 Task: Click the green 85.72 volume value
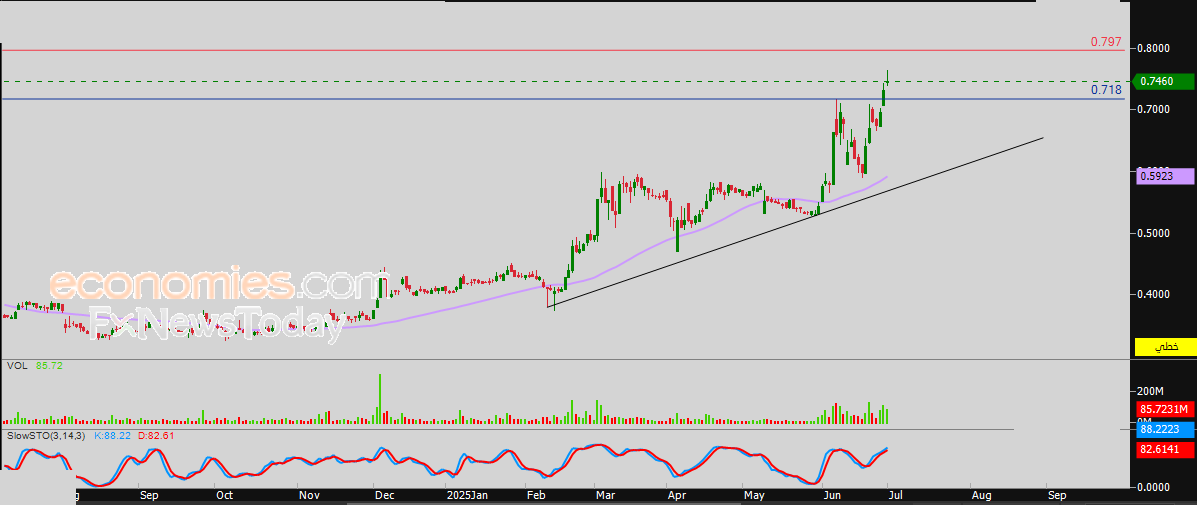(x=49, y=366)
